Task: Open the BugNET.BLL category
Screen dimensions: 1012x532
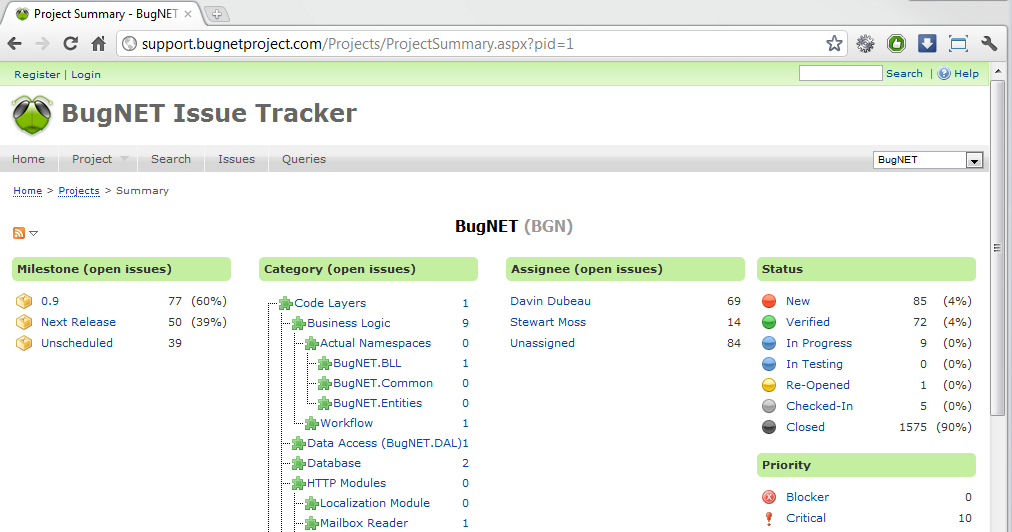Action: (x=367, y=363)
